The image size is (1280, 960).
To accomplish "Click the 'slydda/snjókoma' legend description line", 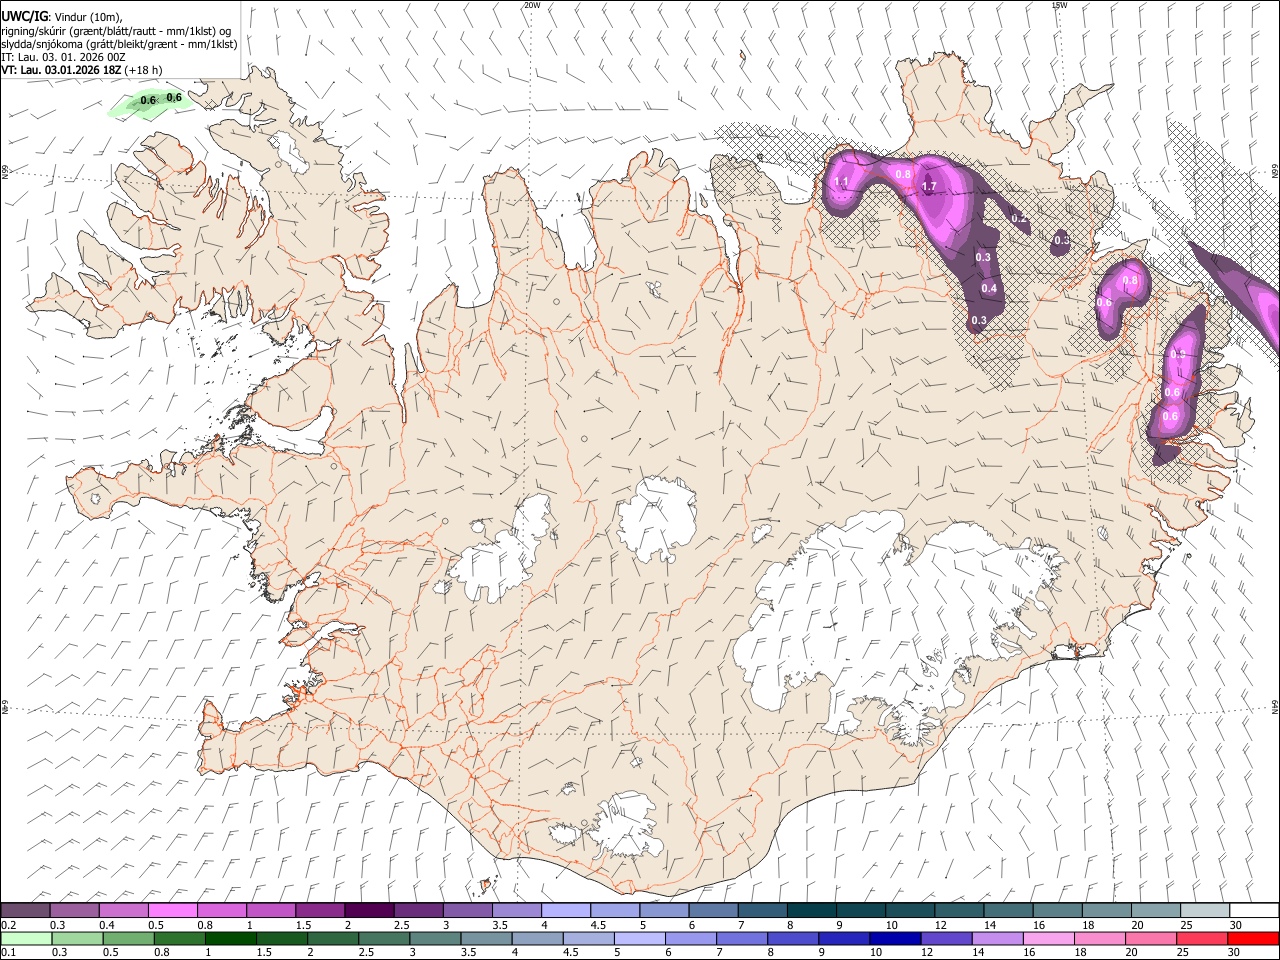I will [119, 44].
